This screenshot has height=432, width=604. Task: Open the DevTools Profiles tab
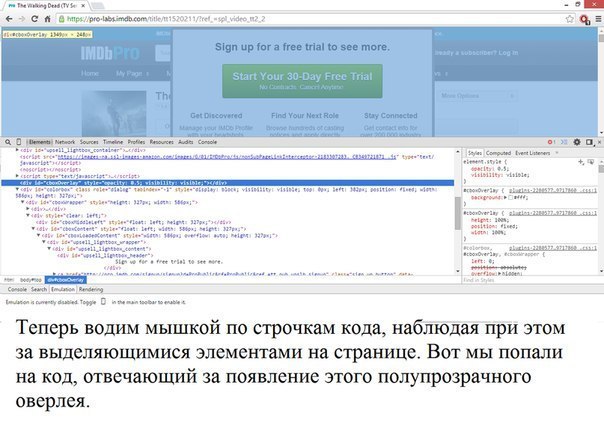(x=136, y=142)
